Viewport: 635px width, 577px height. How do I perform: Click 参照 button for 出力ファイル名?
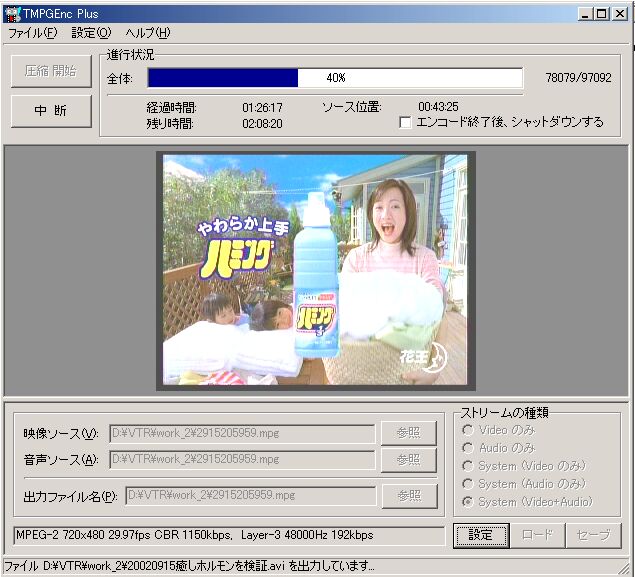tap(409, 496)
